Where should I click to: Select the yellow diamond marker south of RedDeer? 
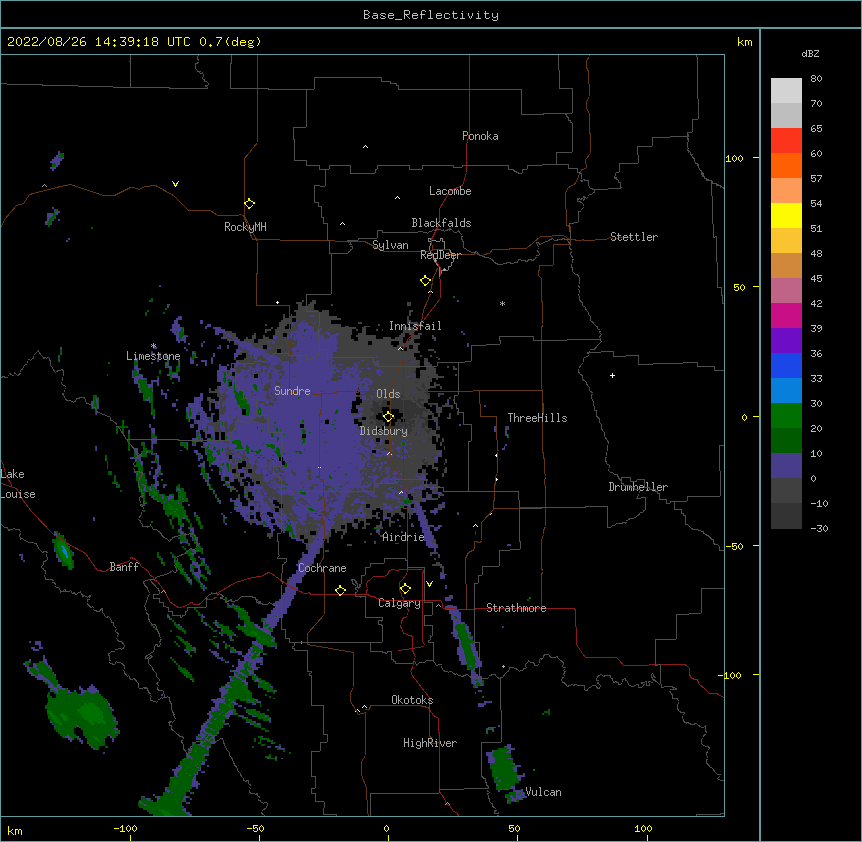[x=425, y=280]
